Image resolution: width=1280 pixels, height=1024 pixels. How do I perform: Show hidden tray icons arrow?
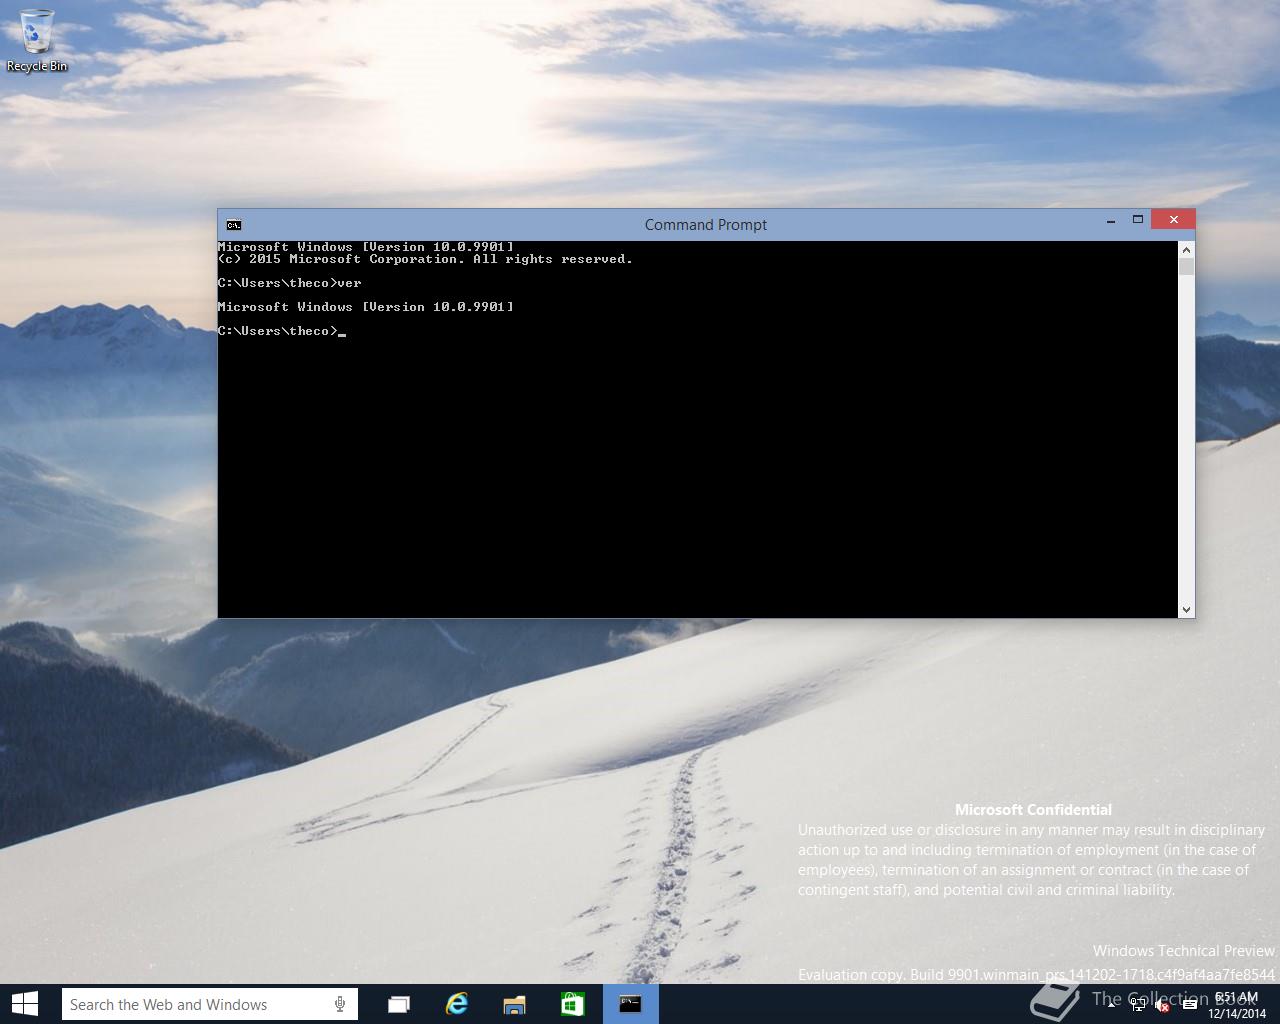(x=1112, y=1005)
